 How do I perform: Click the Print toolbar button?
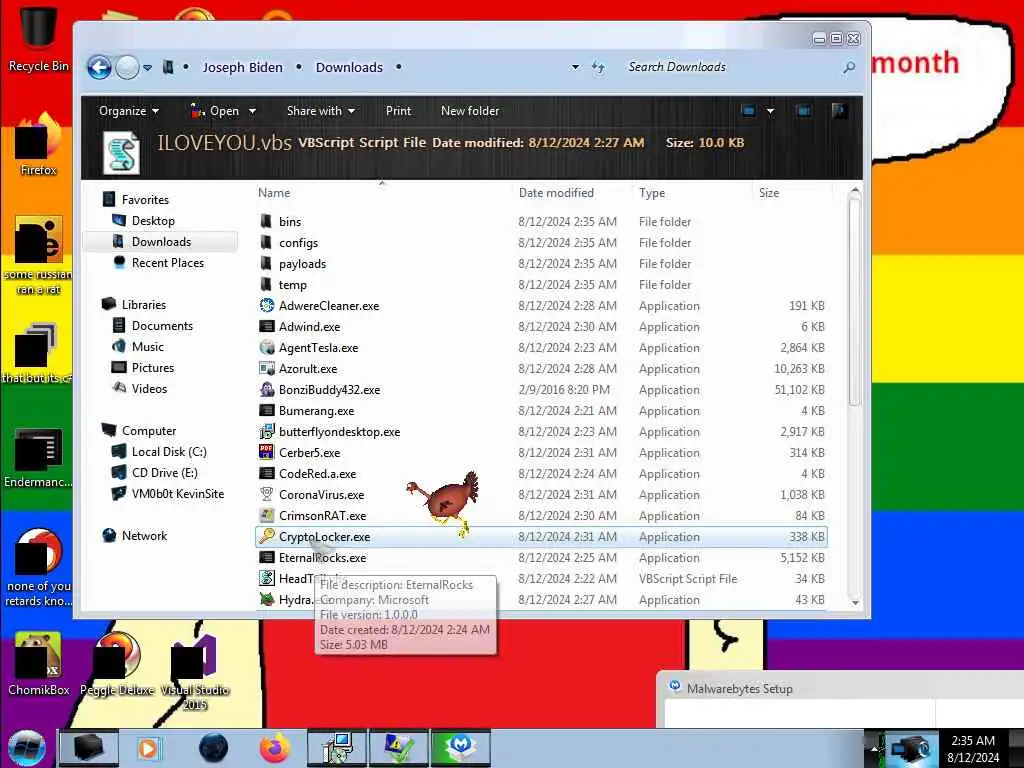tap(398, 111)
